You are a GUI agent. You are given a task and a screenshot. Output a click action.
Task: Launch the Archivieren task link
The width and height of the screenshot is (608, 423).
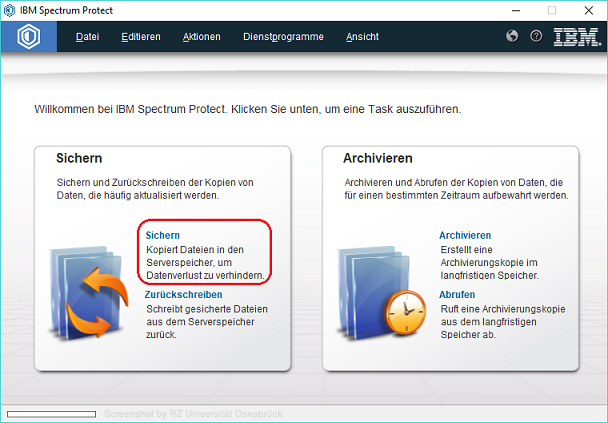click(465, 235)
